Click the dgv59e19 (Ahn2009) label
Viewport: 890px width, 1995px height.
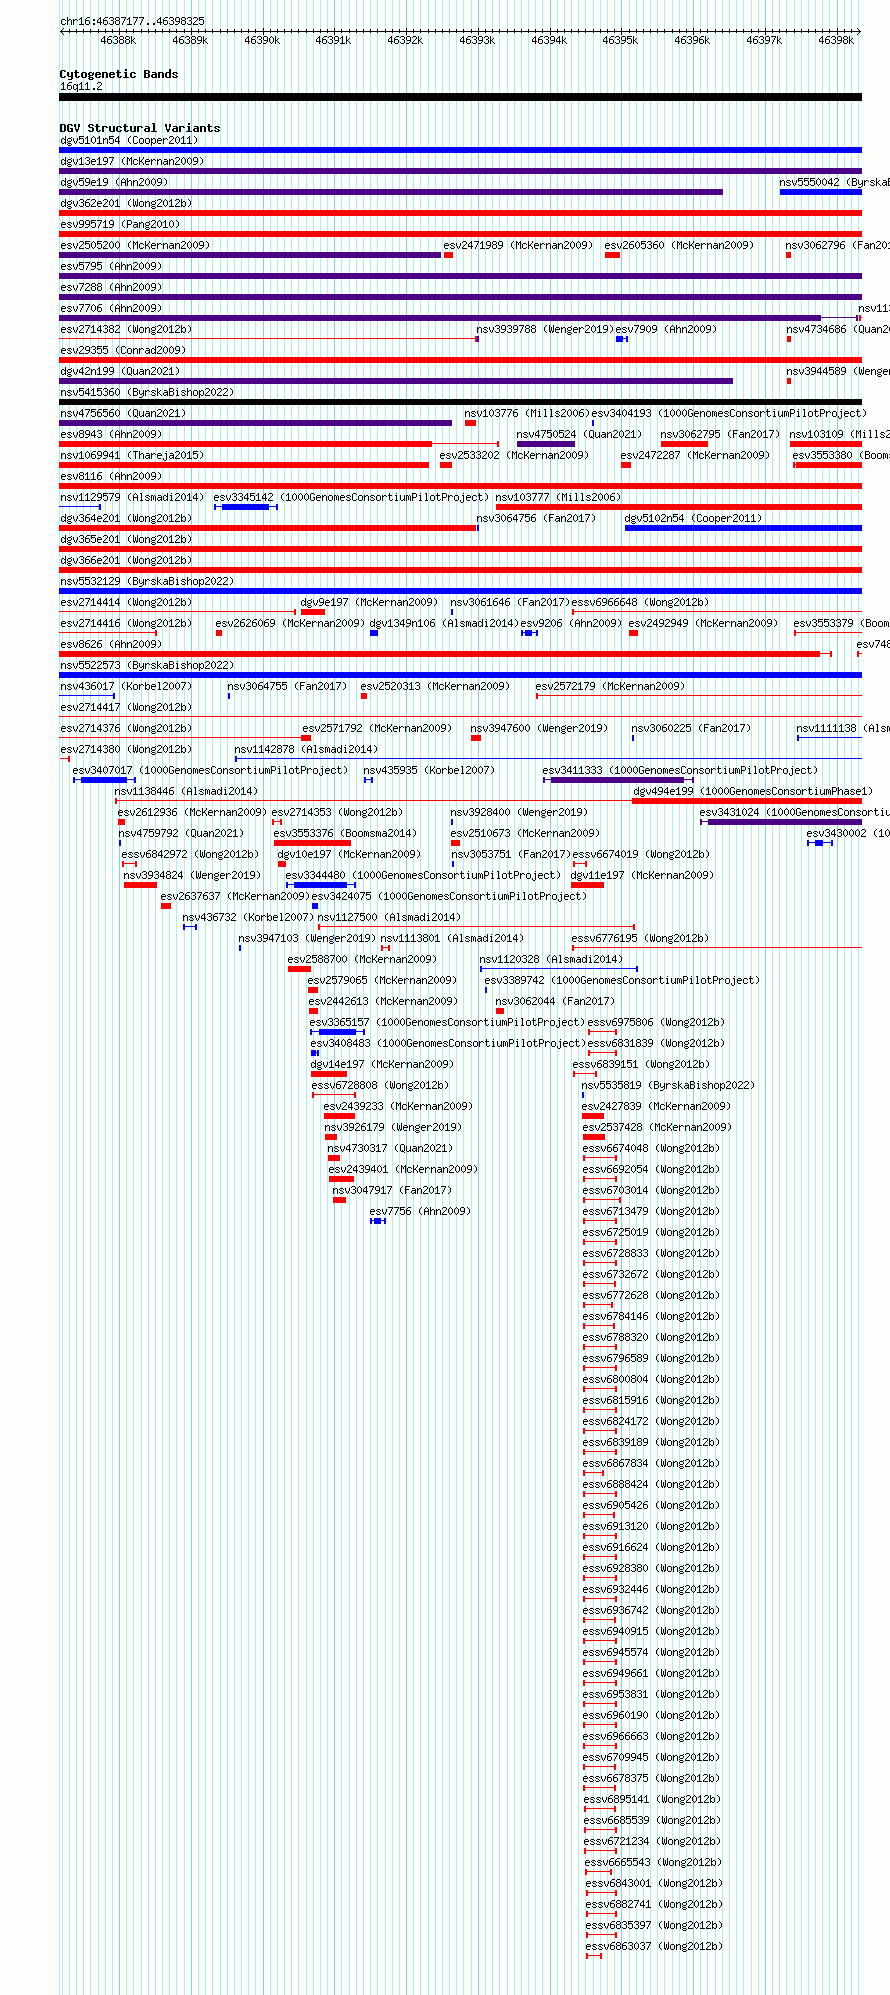[x=114, y=182]
